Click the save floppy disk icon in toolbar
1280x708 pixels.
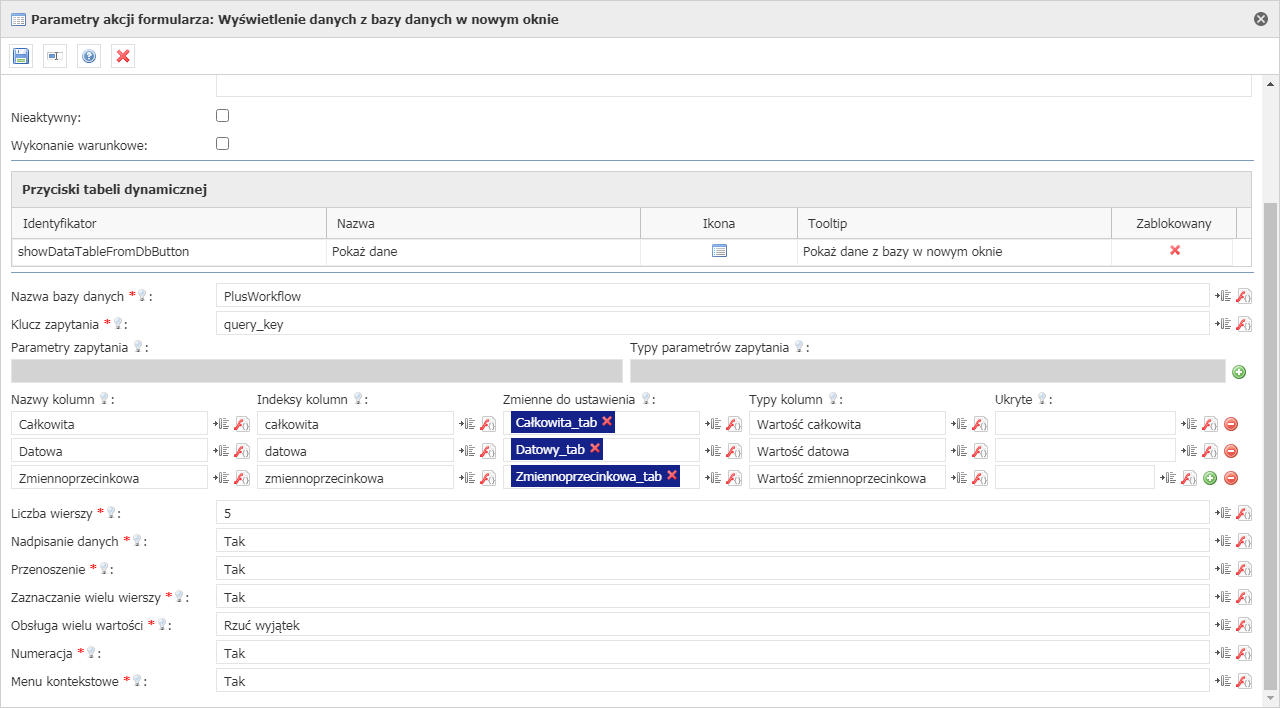click(21, 56)
